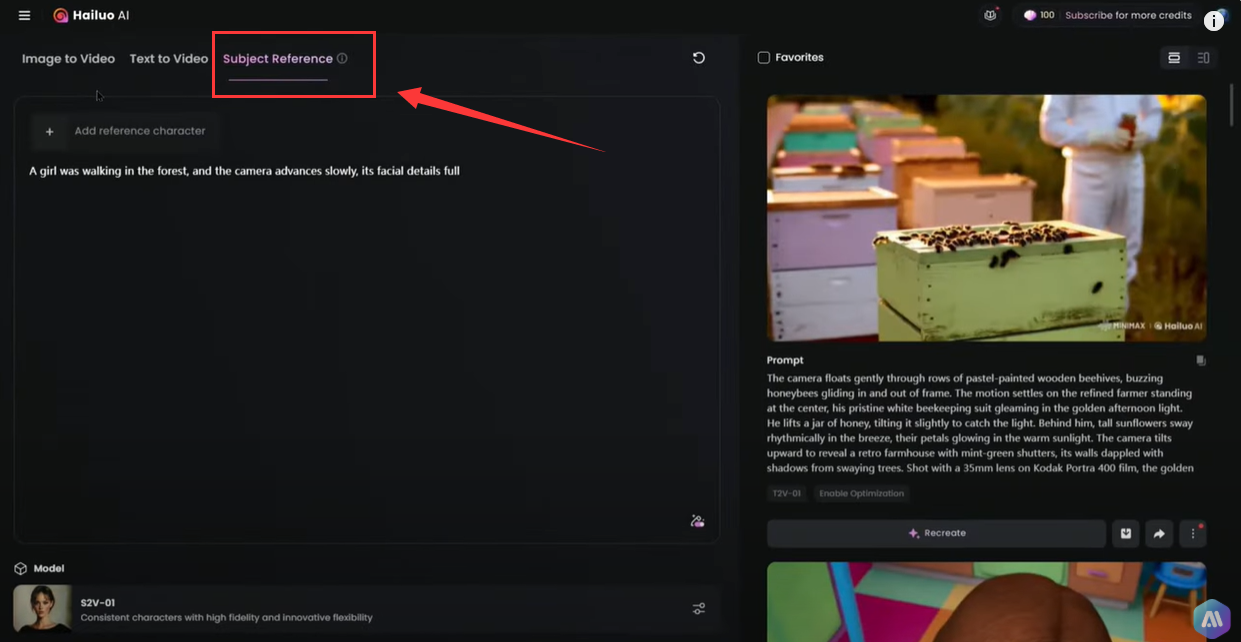
Task: Toggle the Favorites checkbox
Action: (764, 58)
